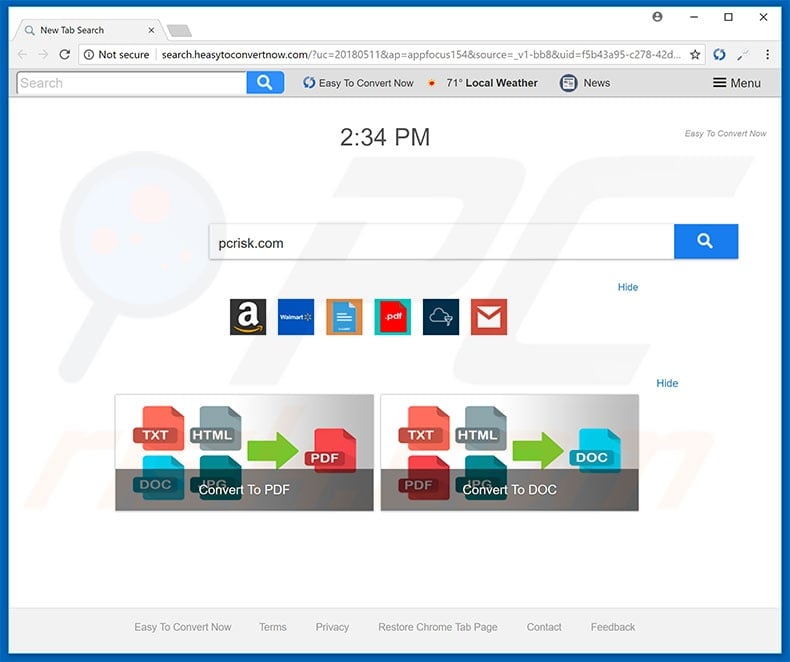Focus the toolbar Search input field
790x662 pixels.
click(x=131, y=83)
